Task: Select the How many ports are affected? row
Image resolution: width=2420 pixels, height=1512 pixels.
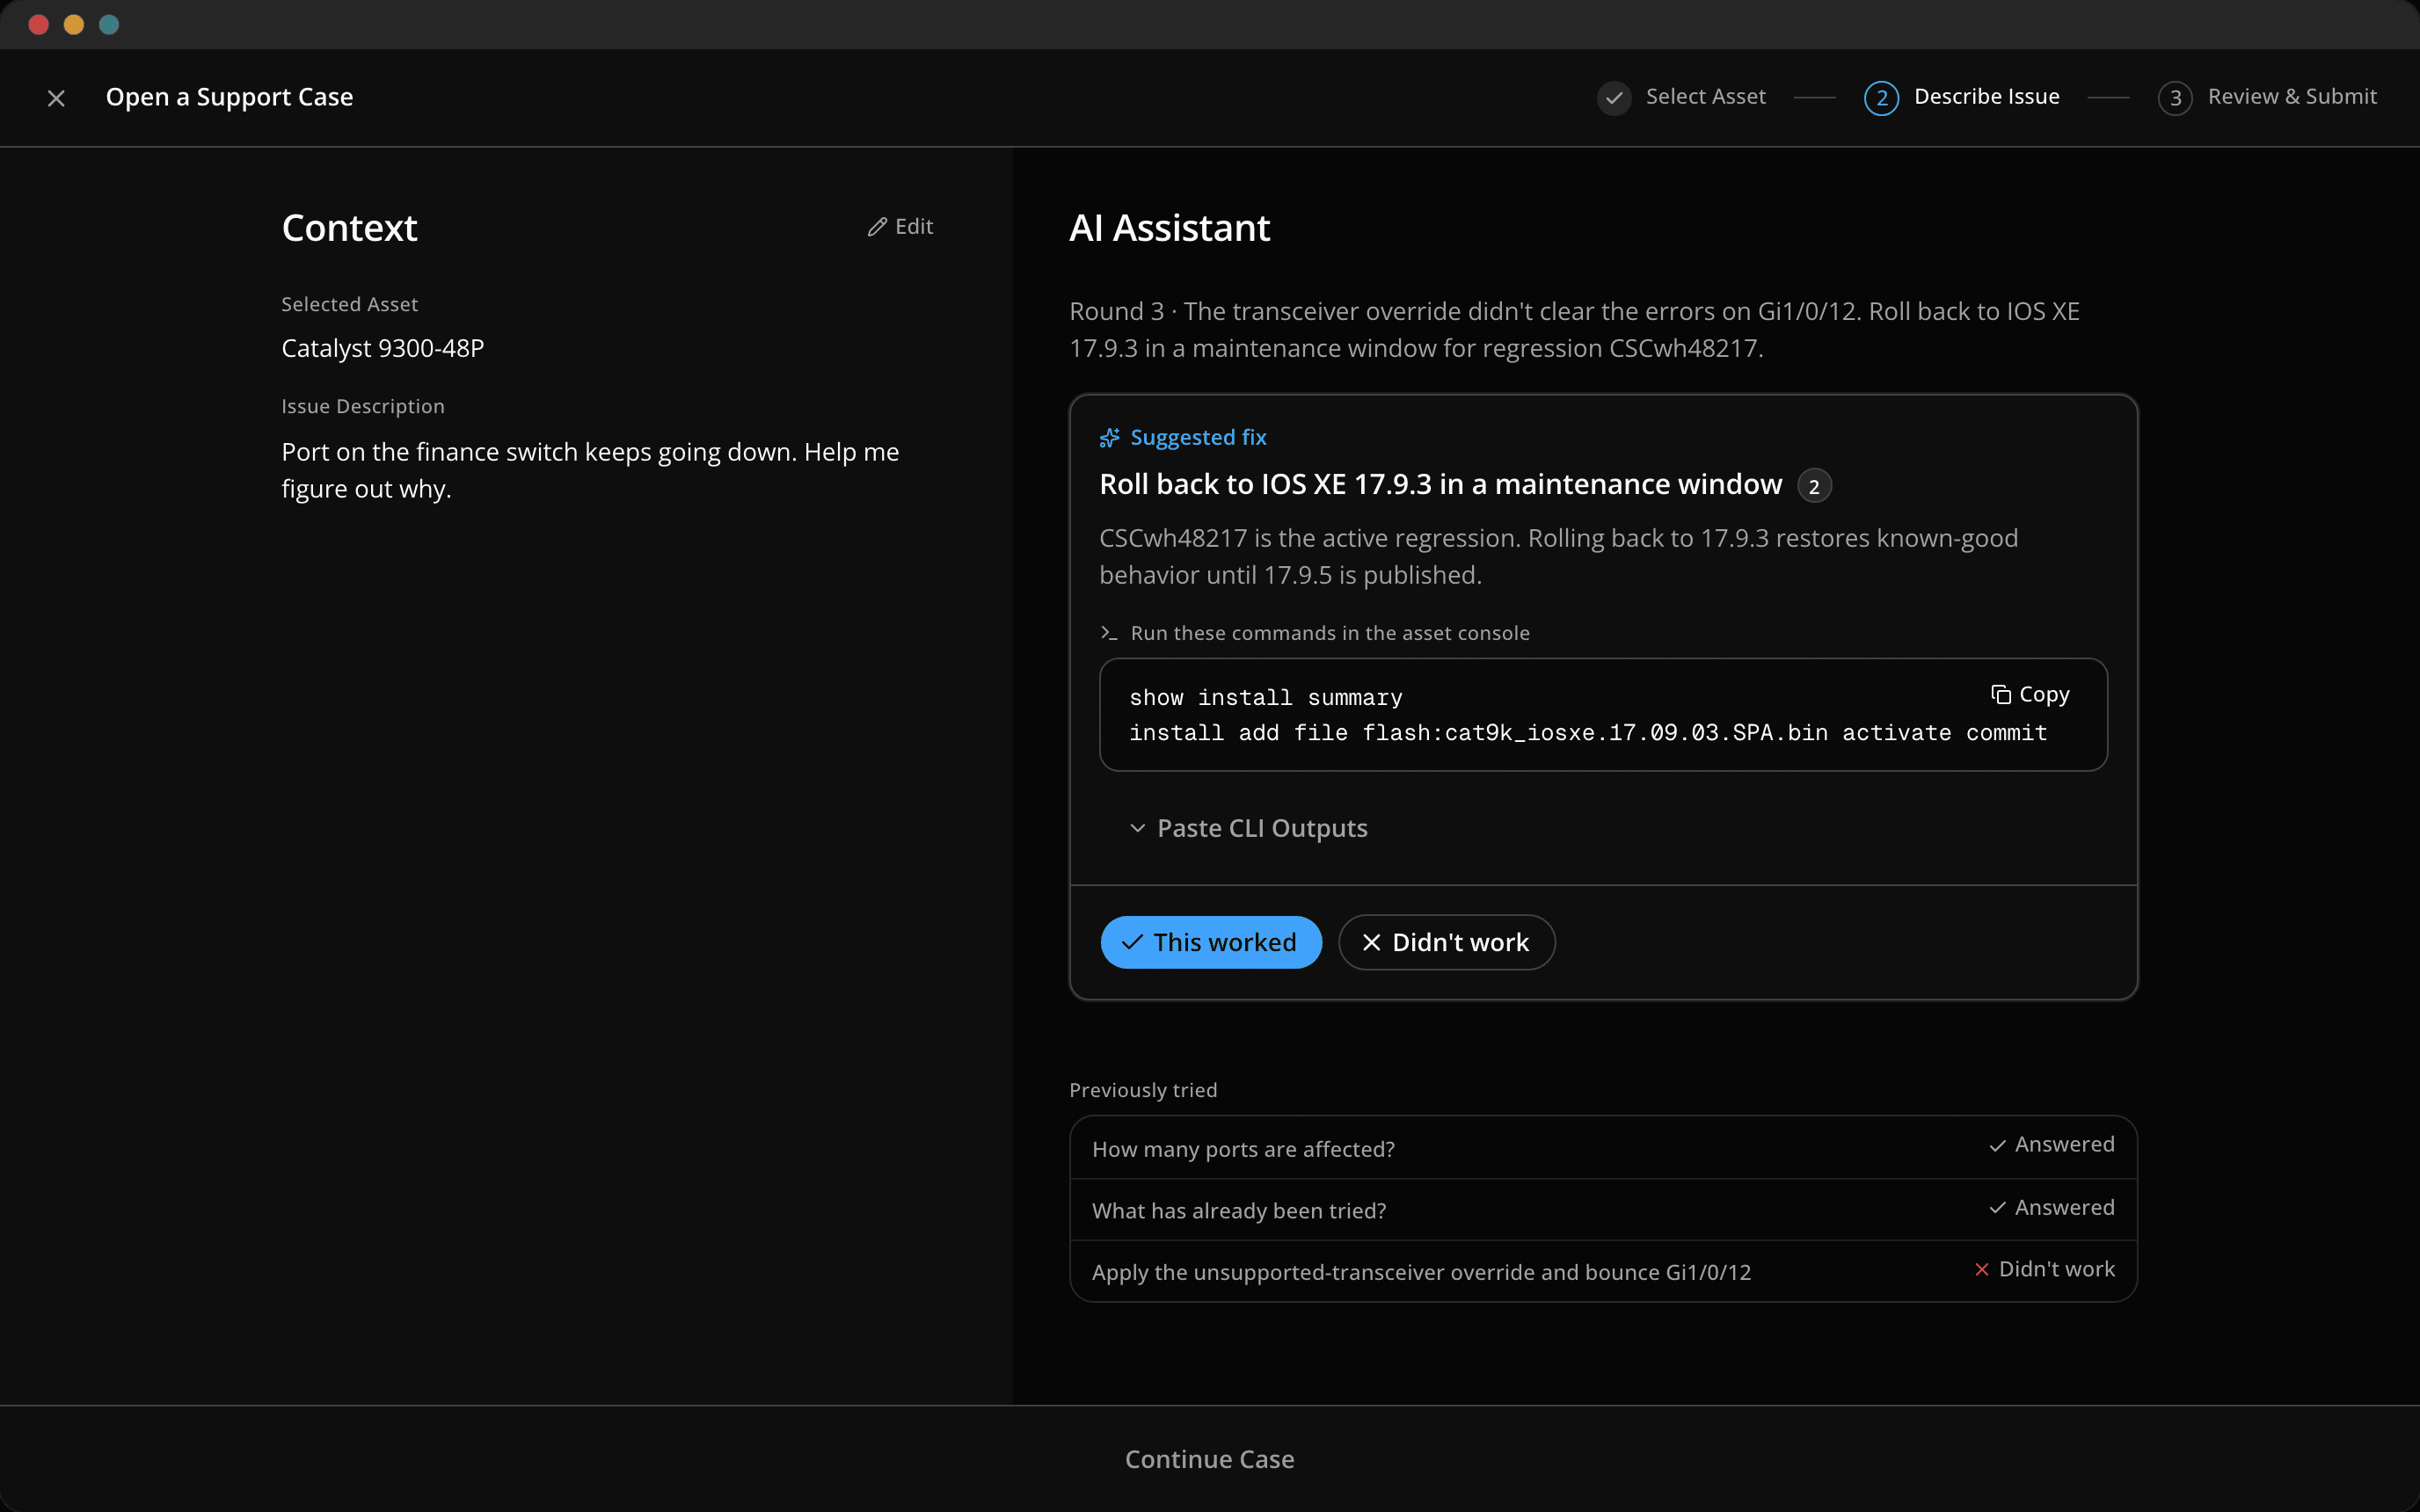Action: tap(1603, 1148)
